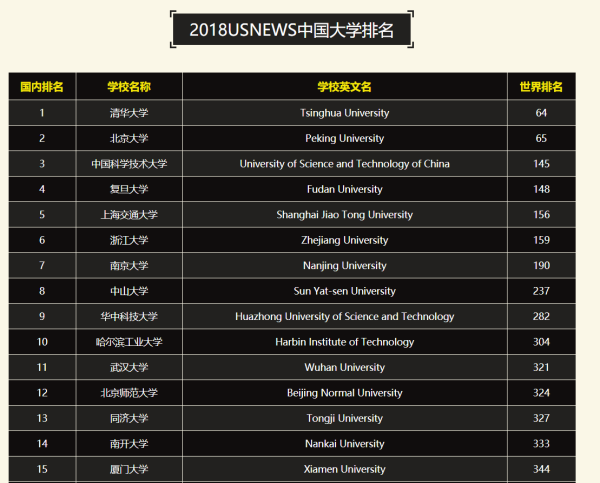This screenshot has height=483, width=600.
Task: Click world rank value 324
Action: coord(541,393)
